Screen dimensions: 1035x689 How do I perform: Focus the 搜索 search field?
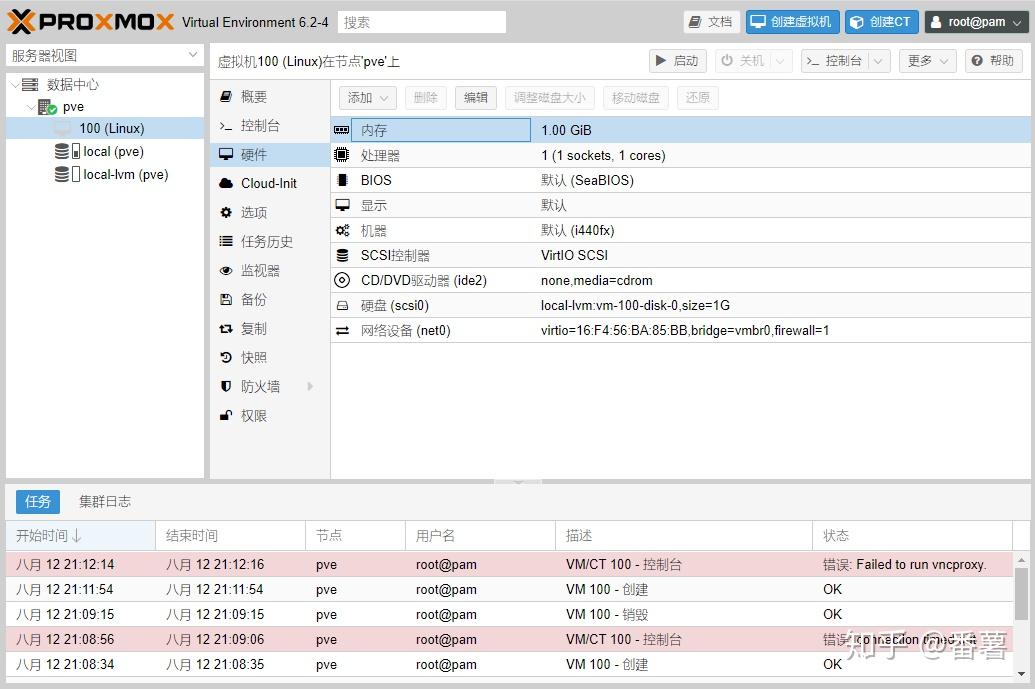tap(422, 22)
